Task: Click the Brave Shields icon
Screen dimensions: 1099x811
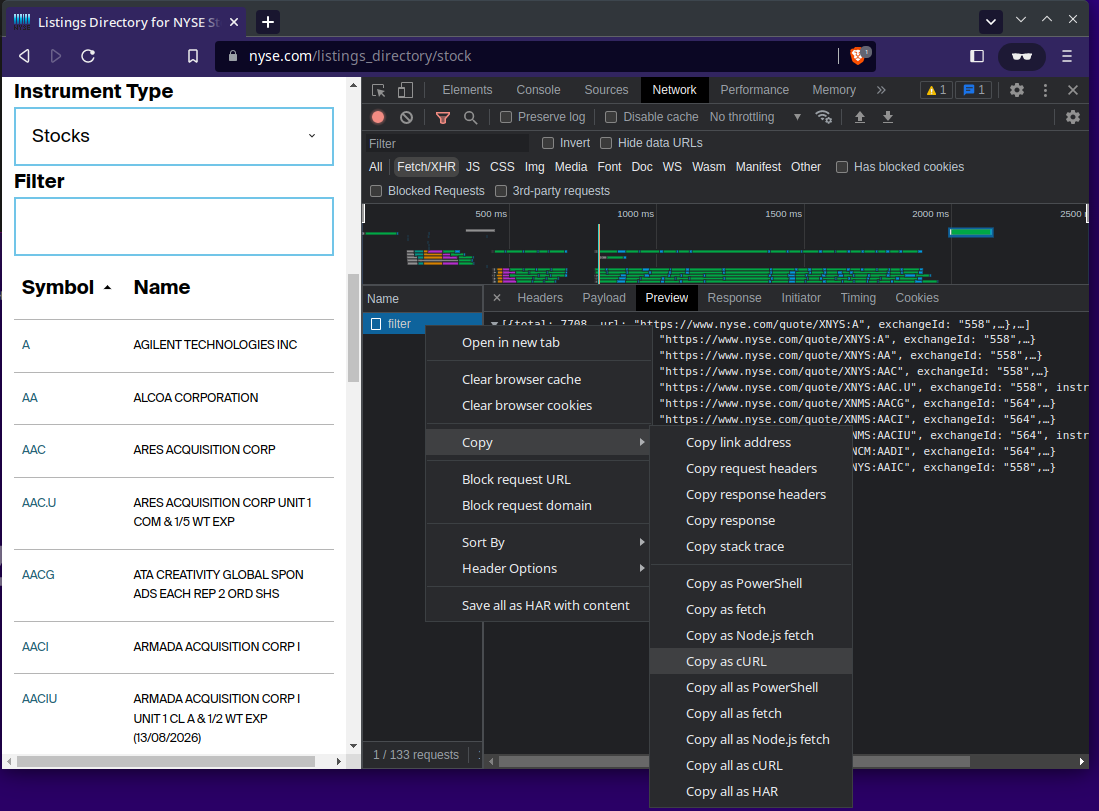Action: (858, 56)
